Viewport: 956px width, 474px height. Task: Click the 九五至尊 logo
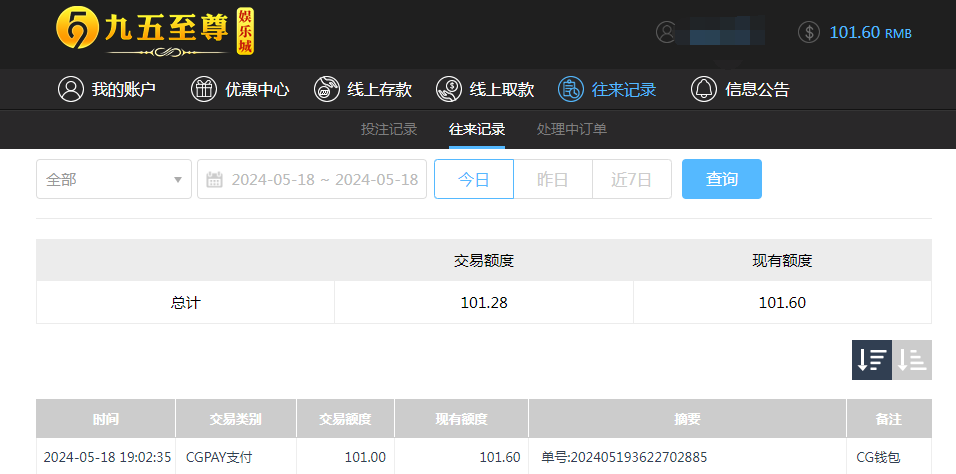click(155, 32)
